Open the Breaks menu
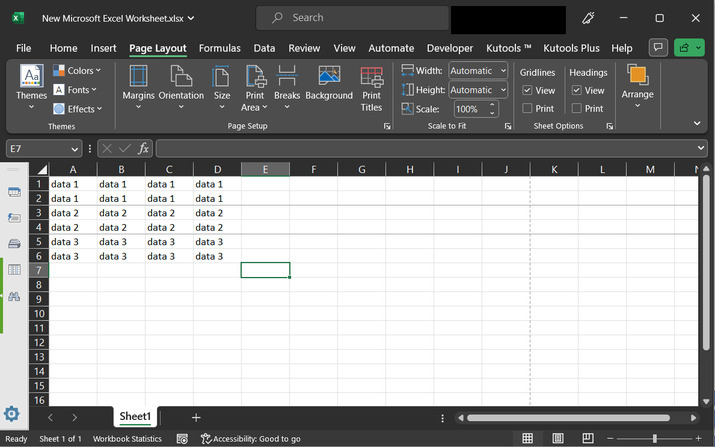The width and height of the screenshot is (715, 447). tap(287, 85)
